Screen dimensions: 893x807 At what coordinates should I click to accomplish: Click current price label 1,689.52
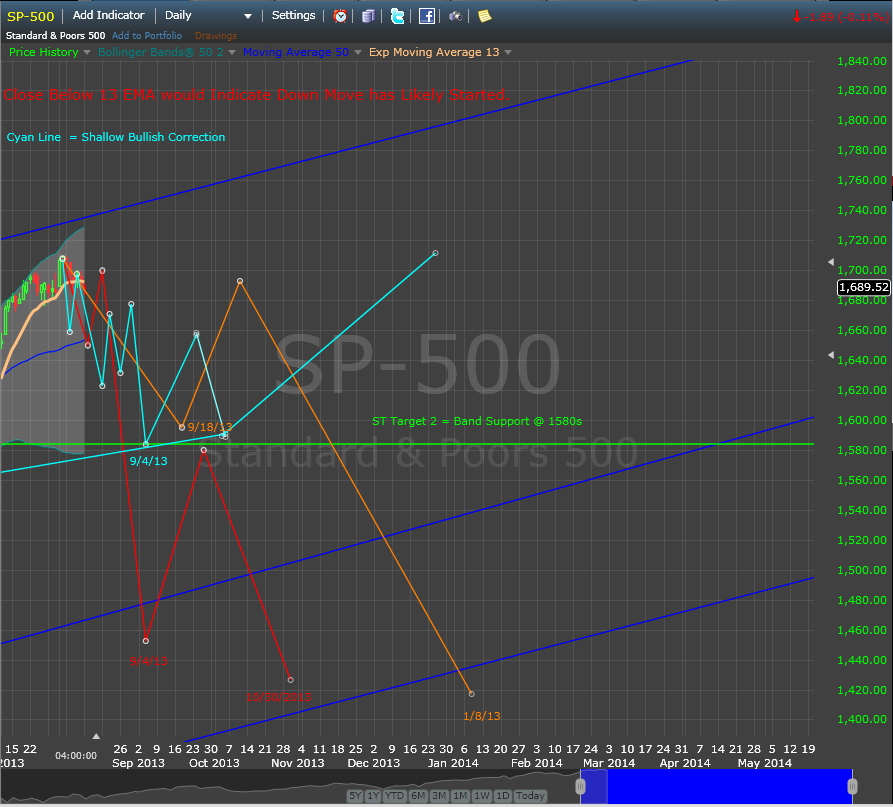coord(863,287)
